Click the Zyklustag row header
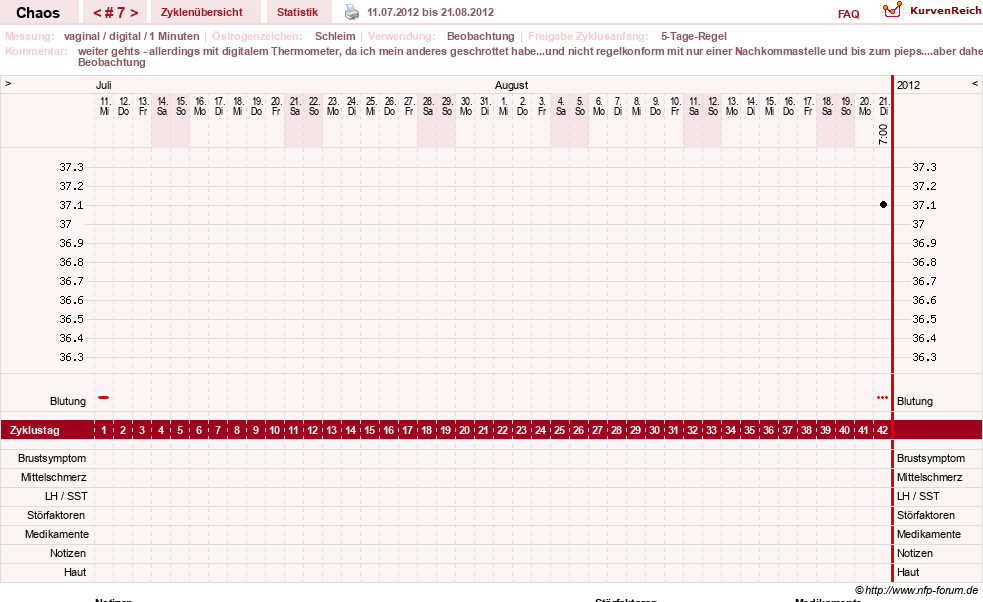The height and width of the screenshot is (602, 983). pos(34,430)
